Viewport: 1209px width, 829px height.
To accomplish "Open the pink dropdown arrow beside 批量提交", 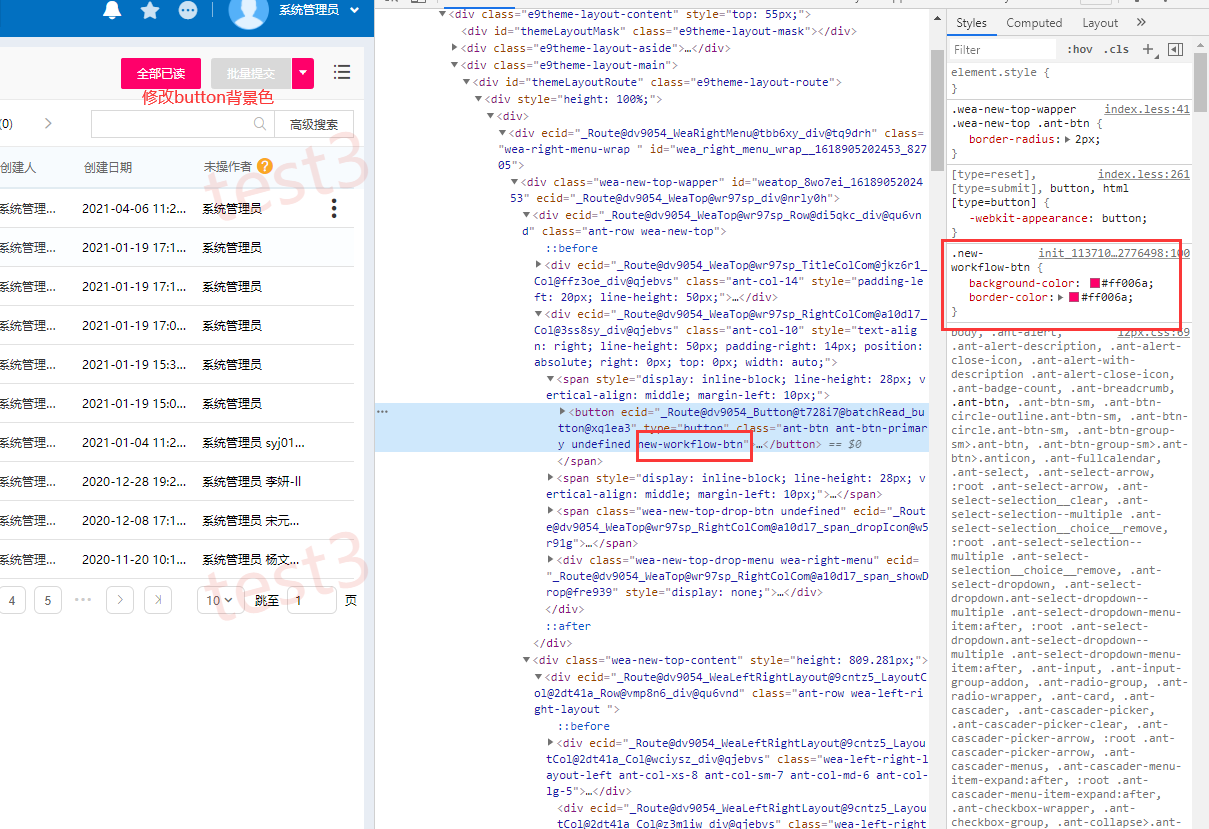I will click(x=303, y=73).
